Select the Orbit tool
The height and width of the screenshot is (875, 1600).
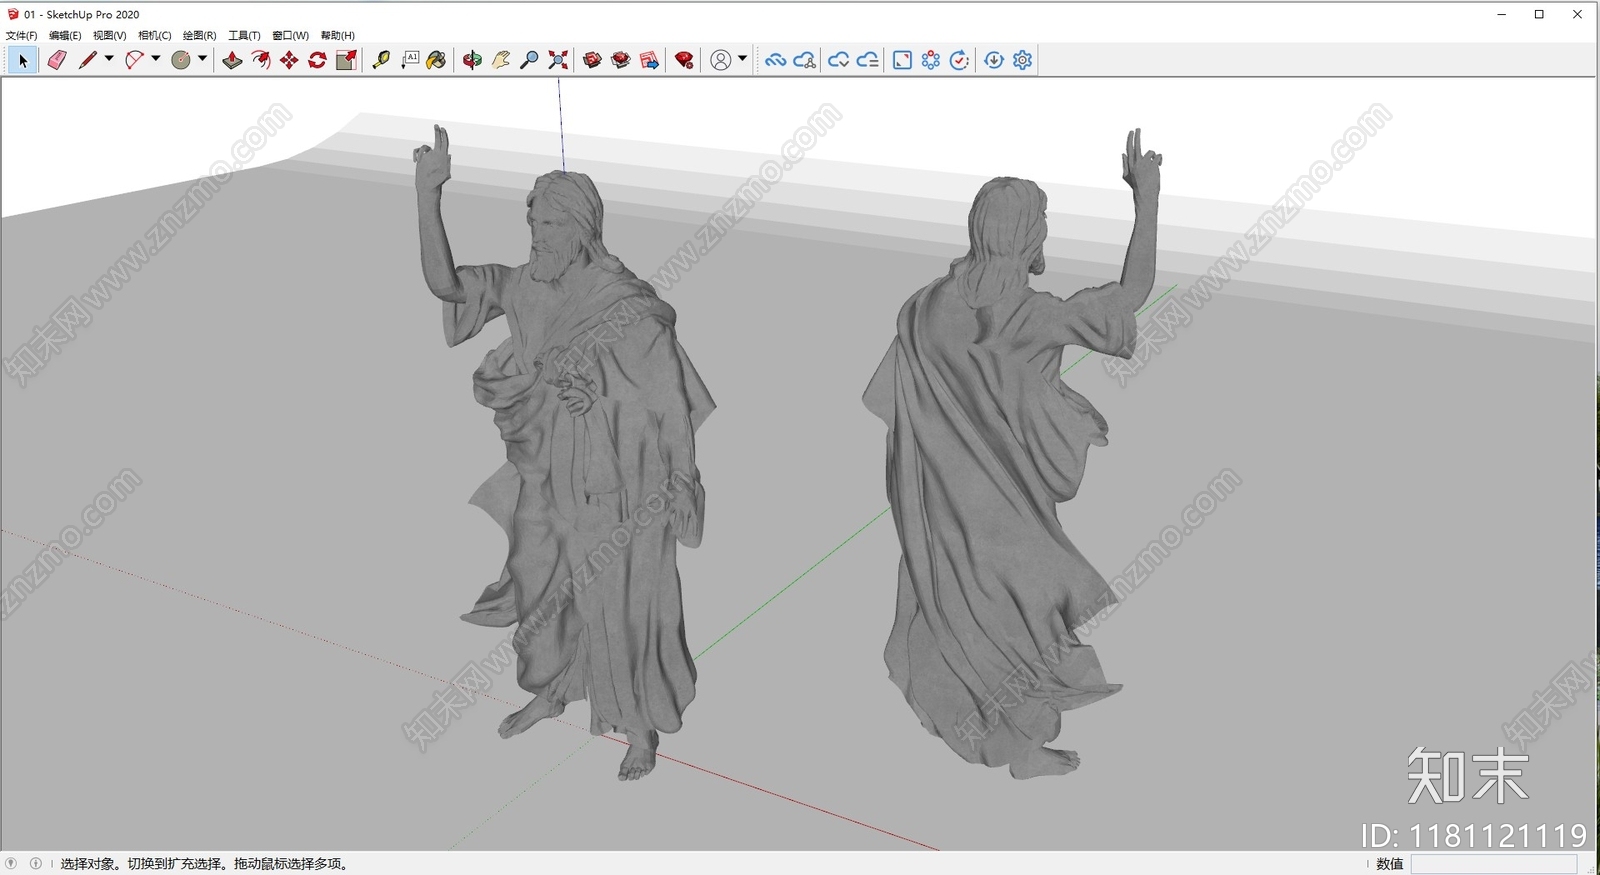(472, 60)
